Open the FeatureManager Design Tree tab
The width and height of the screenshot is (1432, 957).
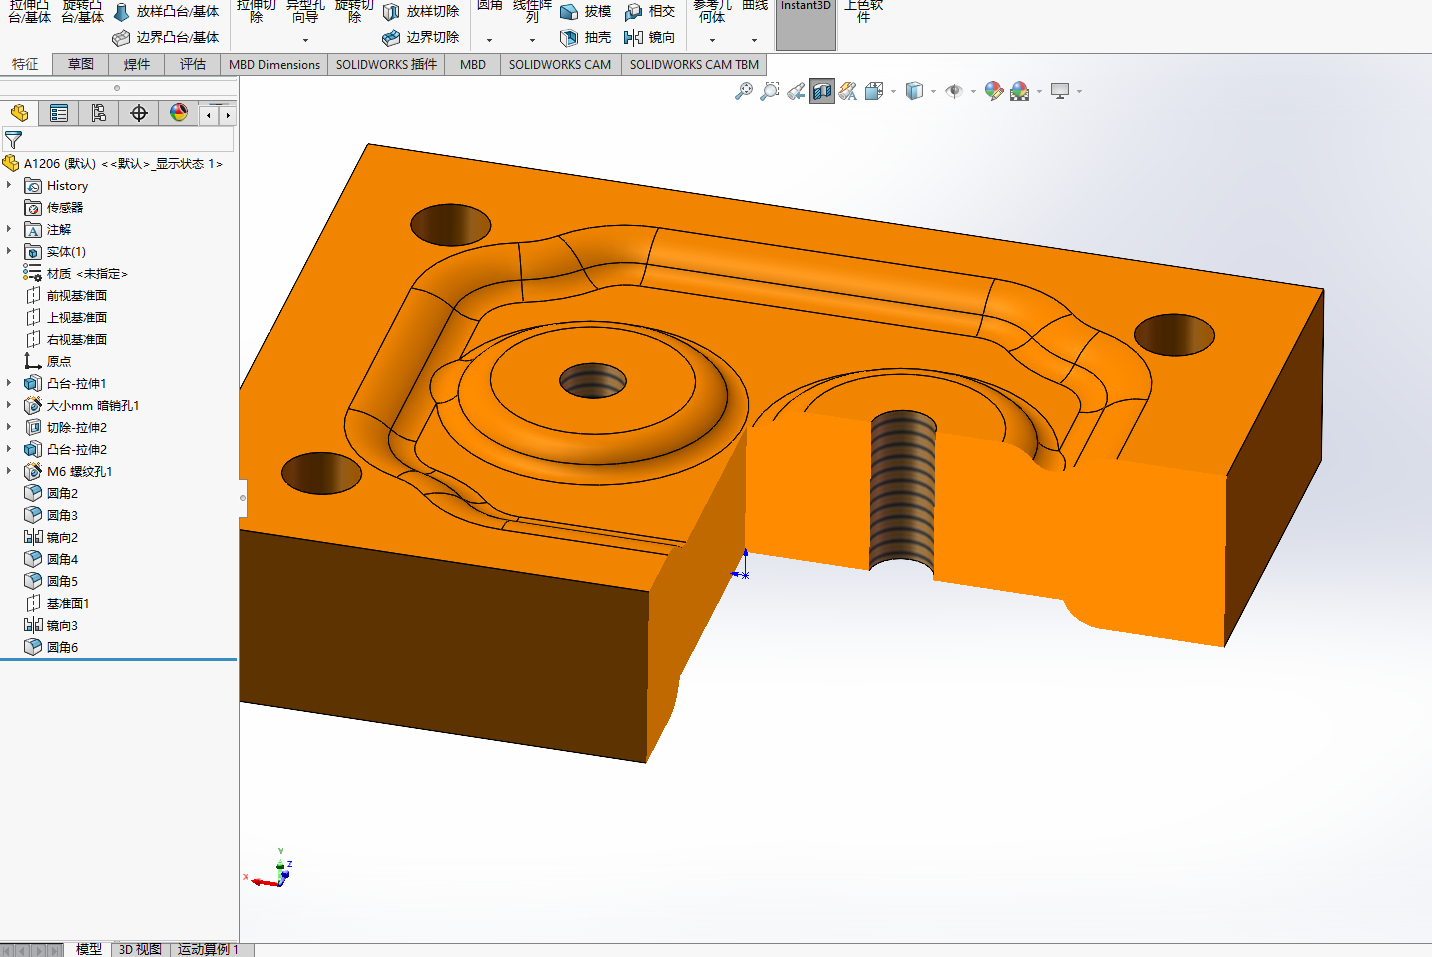[x=19, y=113]
